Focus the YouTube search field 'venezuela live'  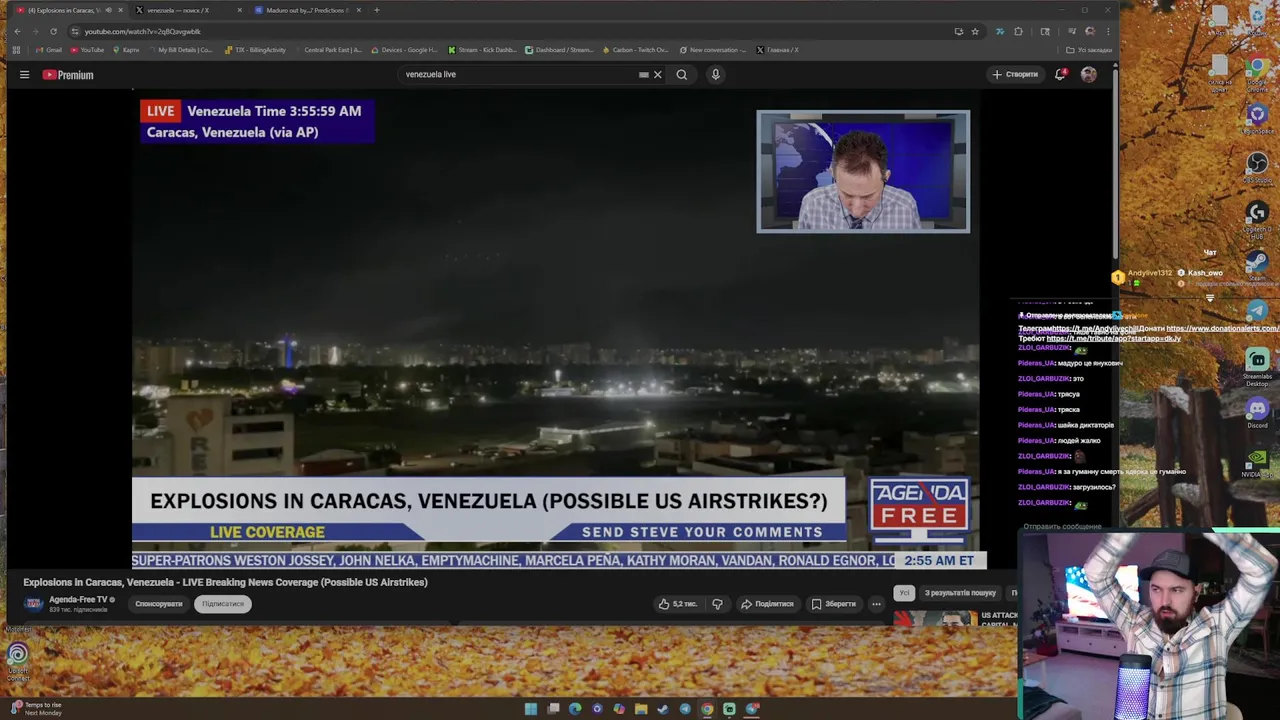pos(520,74)
